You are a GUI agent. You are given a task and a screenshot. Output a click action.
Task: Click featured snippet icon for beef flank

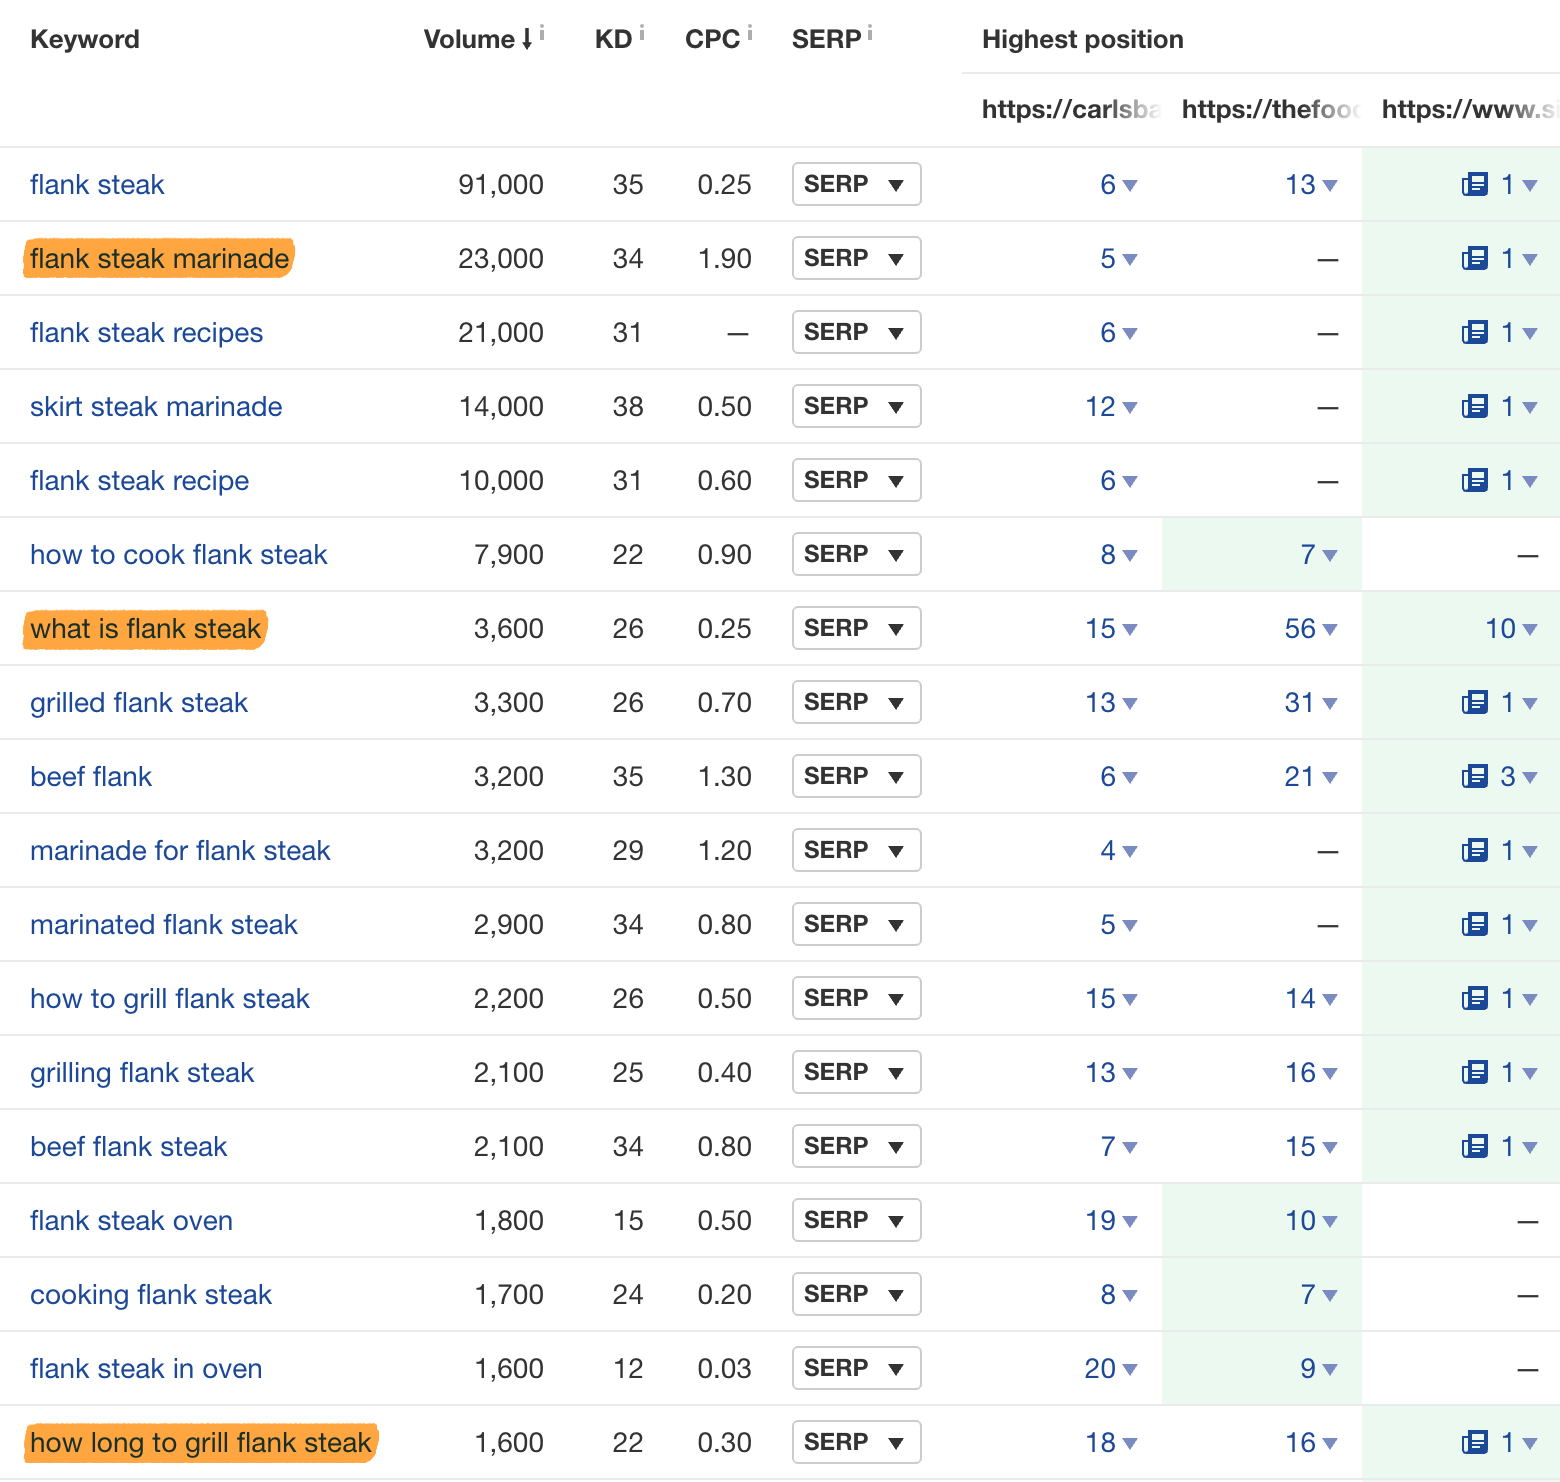(1474, 776)
